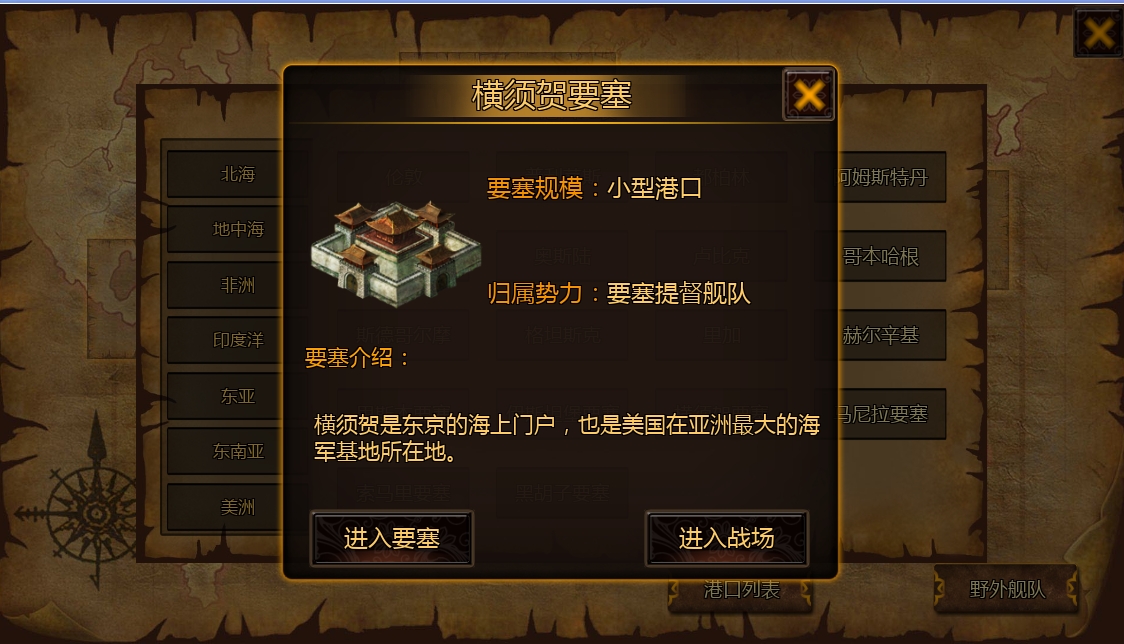Click the 横须贺要塞 title banner
Screen dimensions: 1124x644
(551, 95)
